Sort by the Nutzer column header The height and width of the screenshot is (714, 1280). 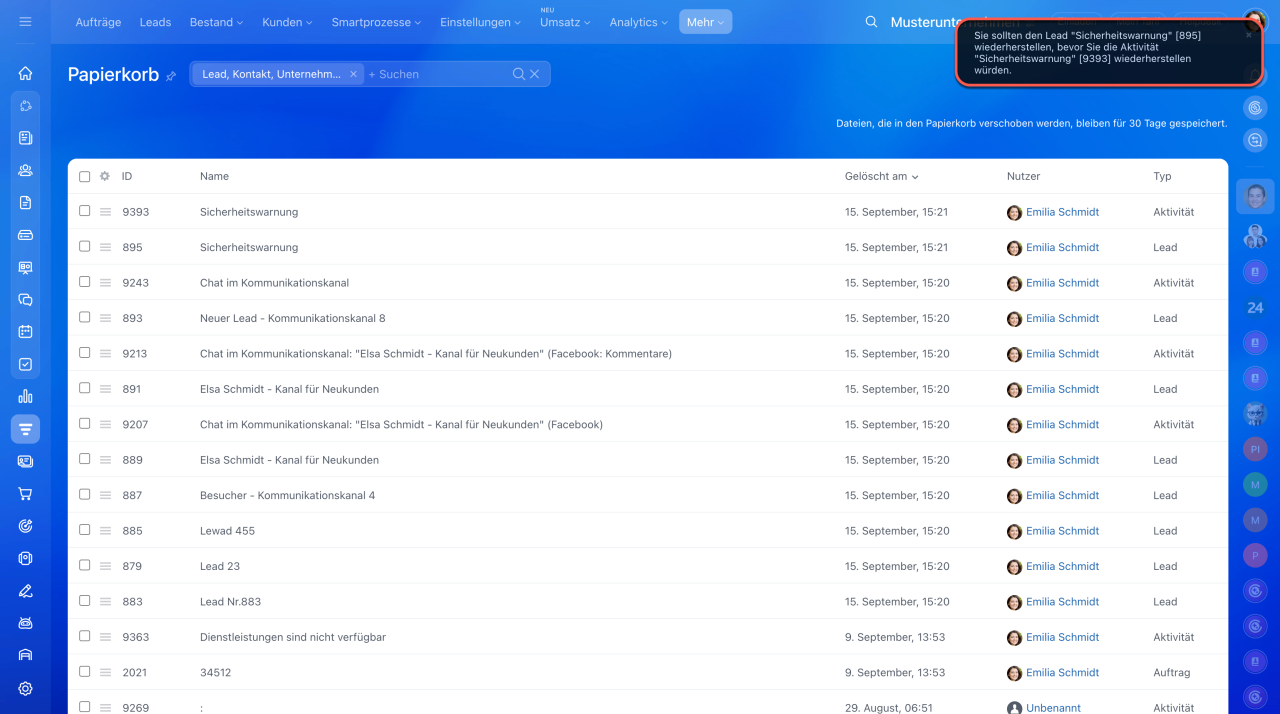point(1023,176)
